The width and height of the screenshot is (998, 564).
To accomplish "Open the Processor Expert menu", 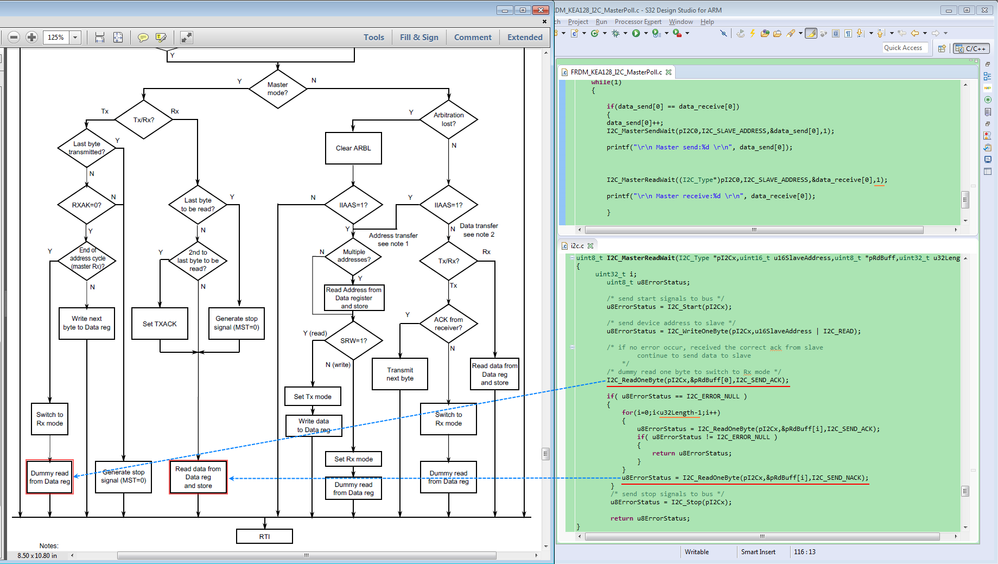I will click(x=638, y=22).
